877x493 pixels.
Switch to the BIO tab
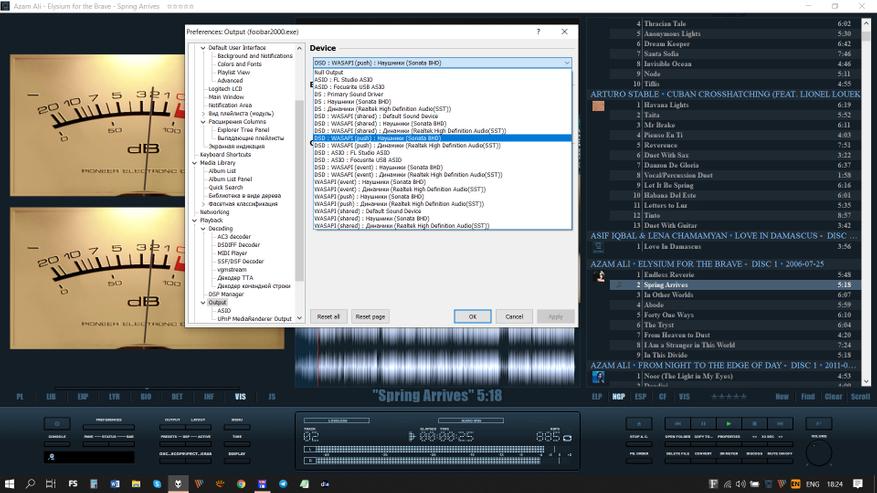click(145, 396)
